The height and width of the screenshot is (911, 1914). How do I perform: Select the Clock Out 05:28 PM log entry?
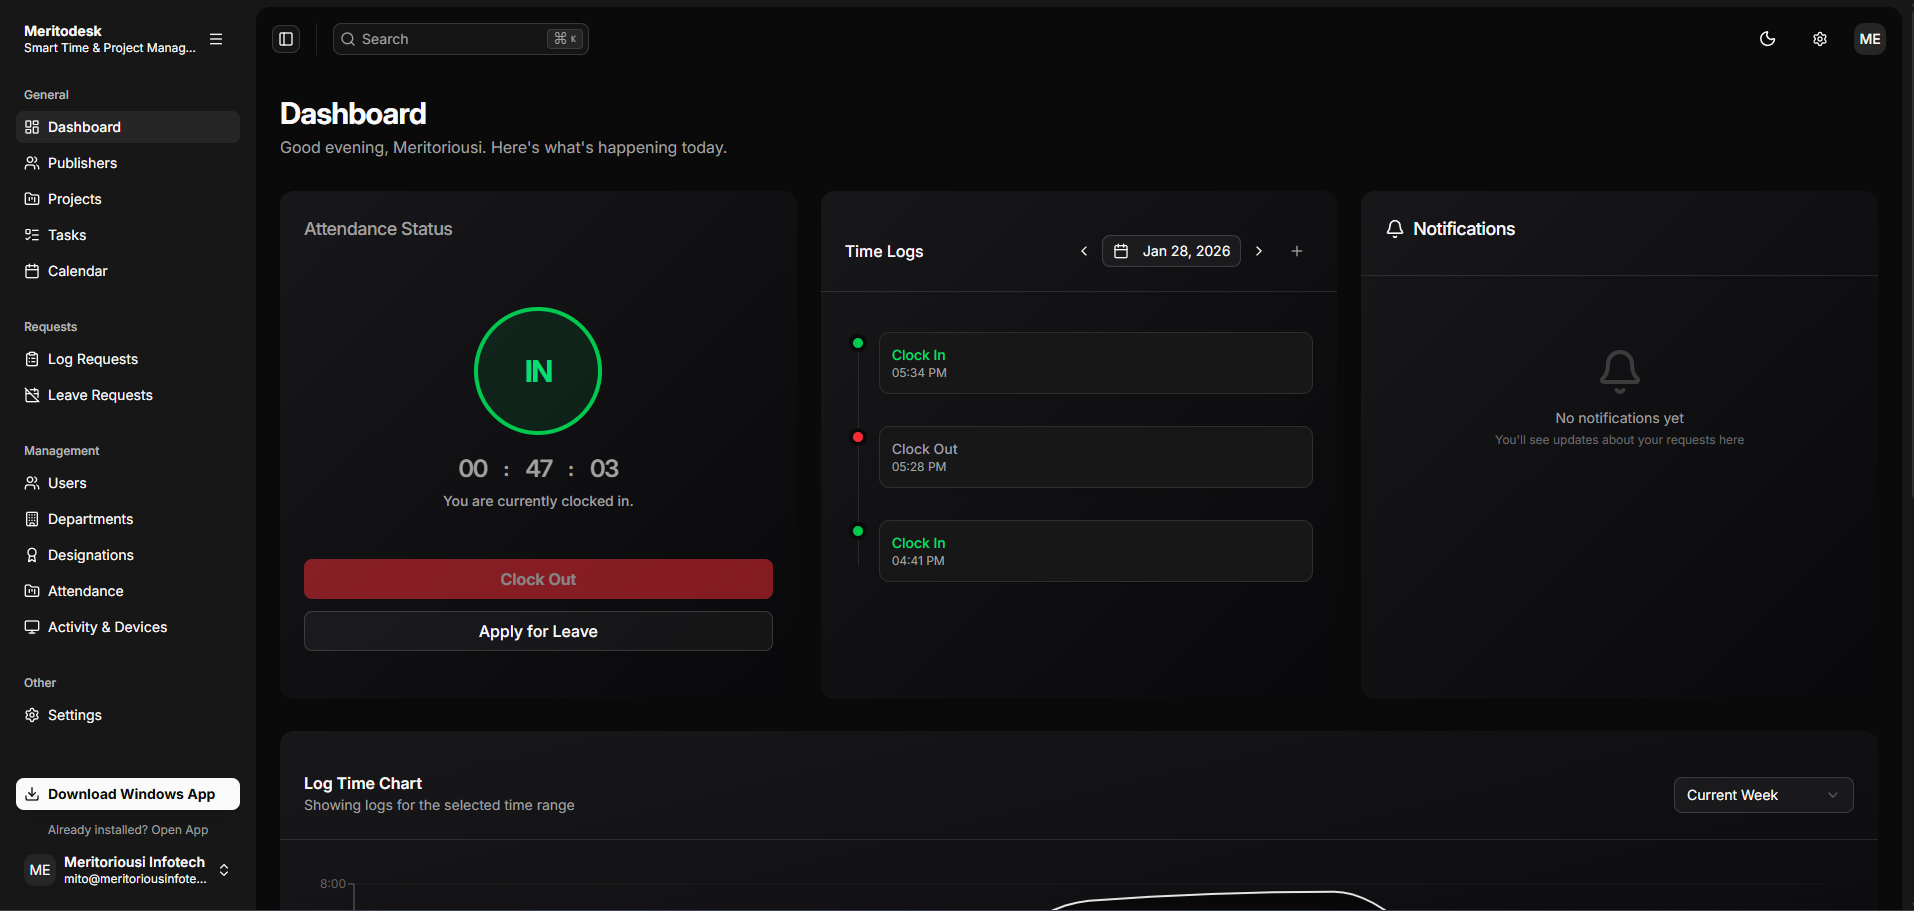(x=1095, y=457)
